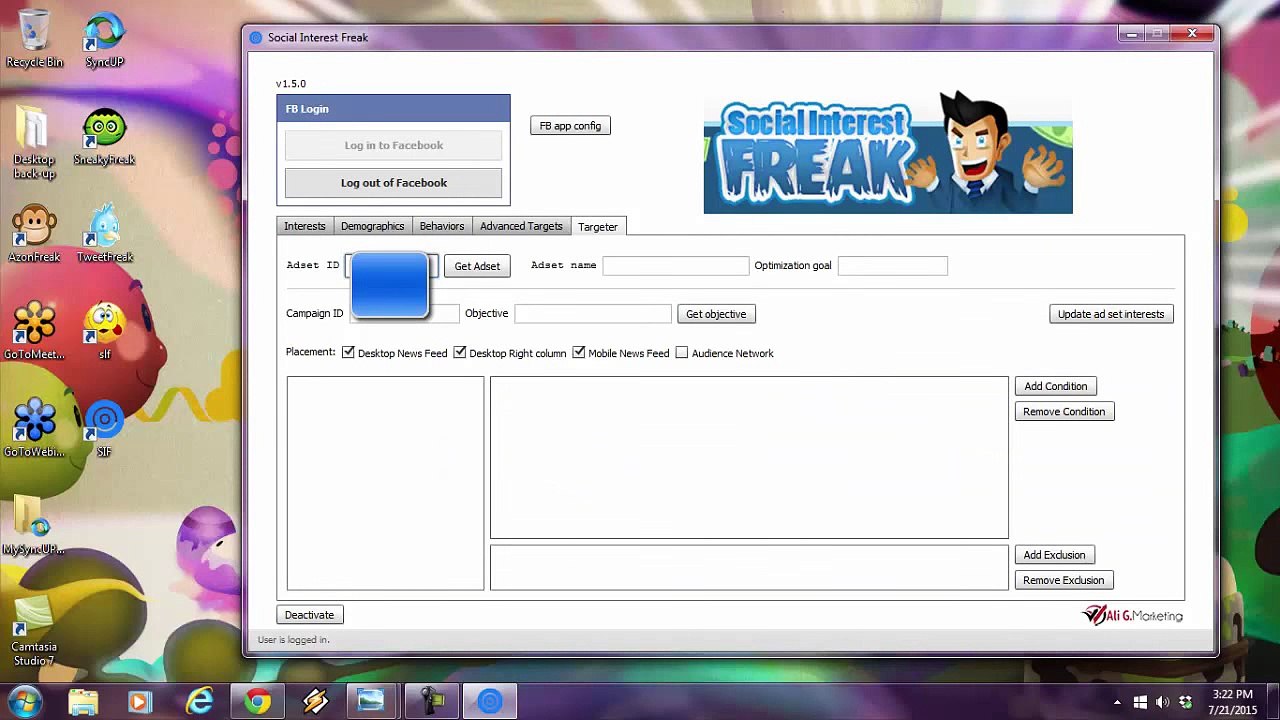1280x720 pixels.
Task: Open the GoToWebinar desktop shortcut
Action: (34, 429)
